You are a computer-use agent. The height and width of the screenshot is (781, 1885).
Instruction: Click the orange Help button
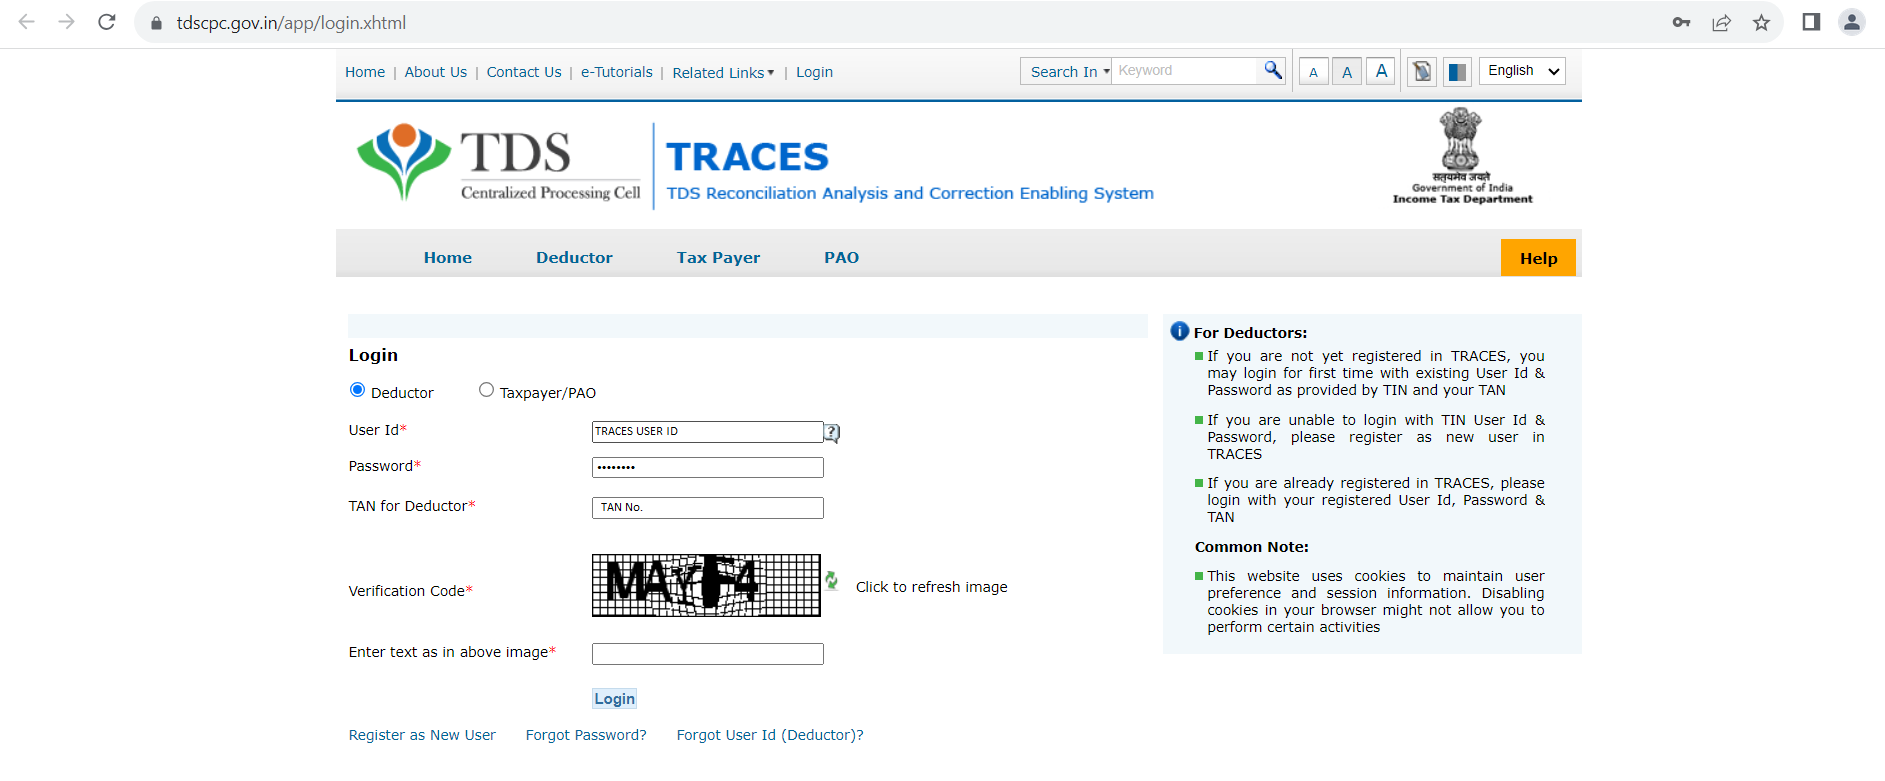click(x=1538, y=258)
